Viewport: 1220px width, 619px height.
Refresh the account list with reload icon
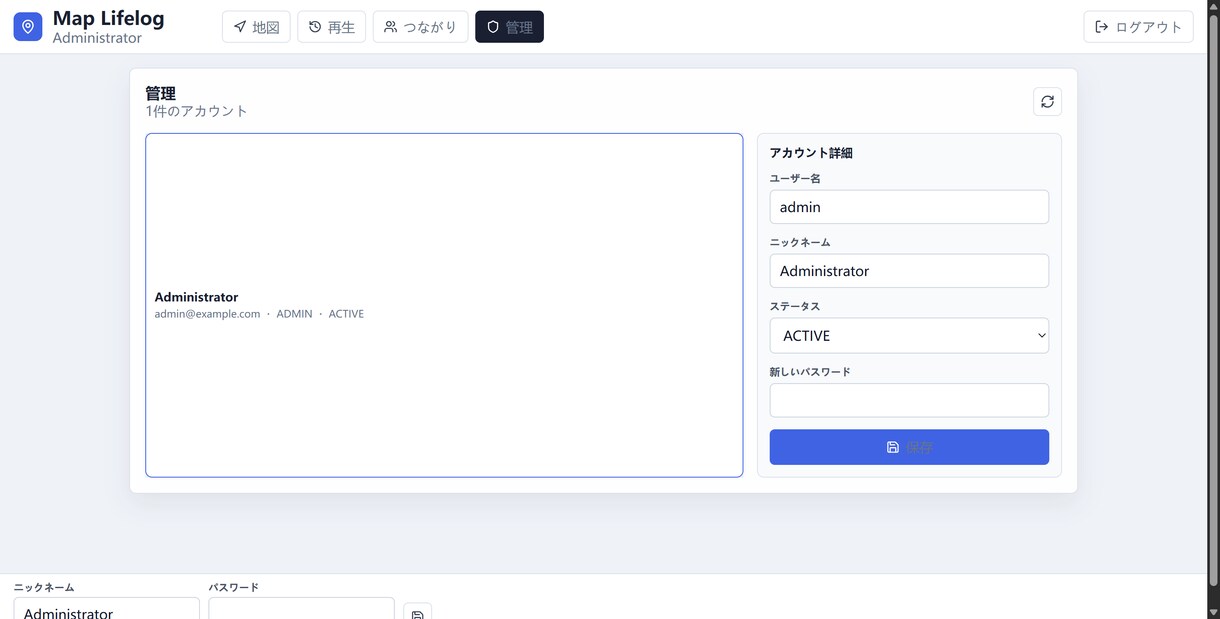pyautogui.click(x=1047, y=102)
